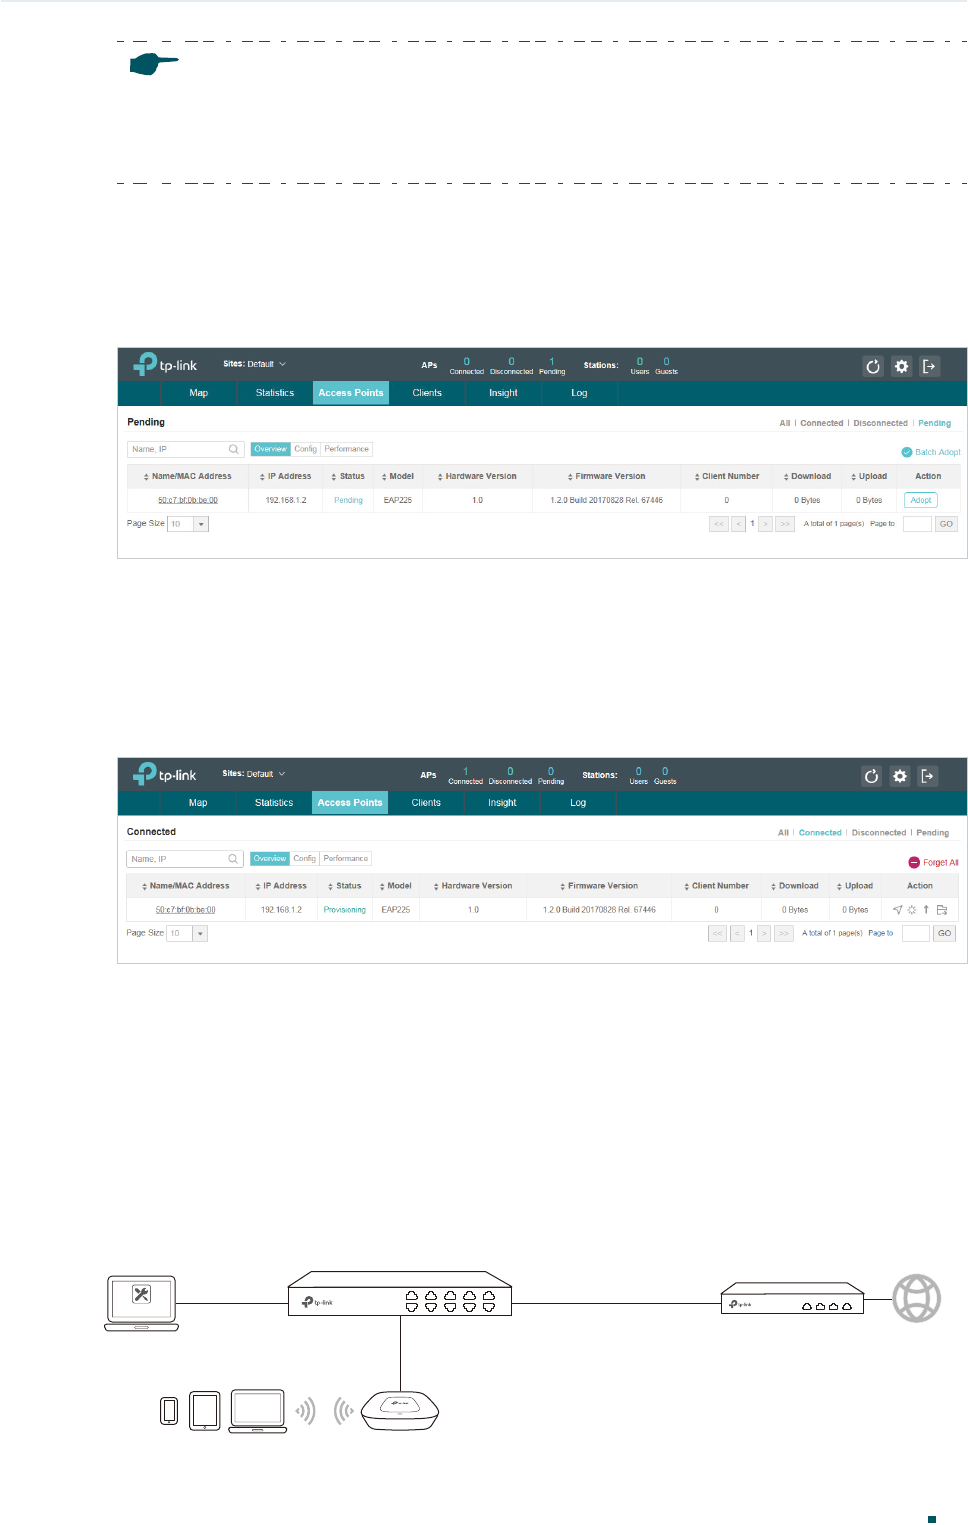The image size is (968, 1525).
Task: Sort by Status on the Connected table
Action: point(344,886)
